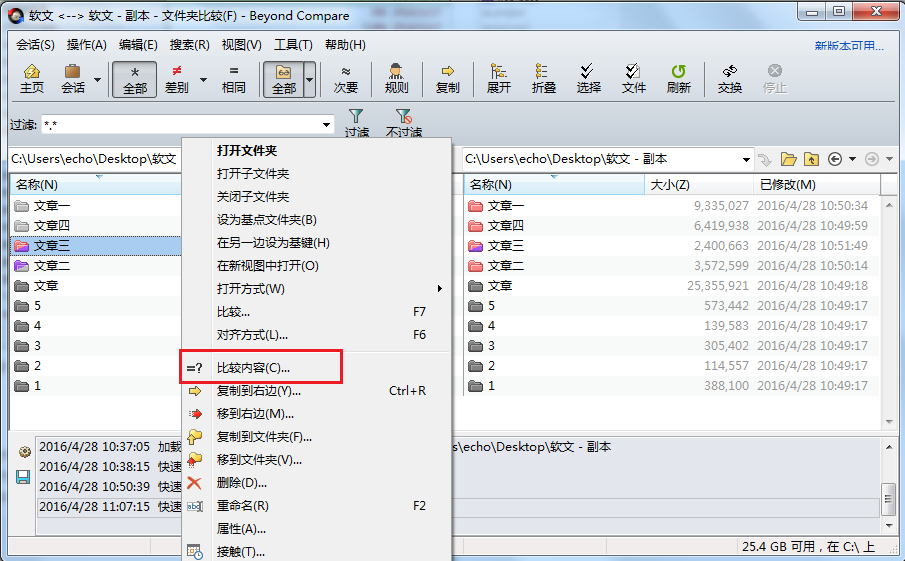Toggle the 全部 asterisk show-all filter

(x=134, y=79)
